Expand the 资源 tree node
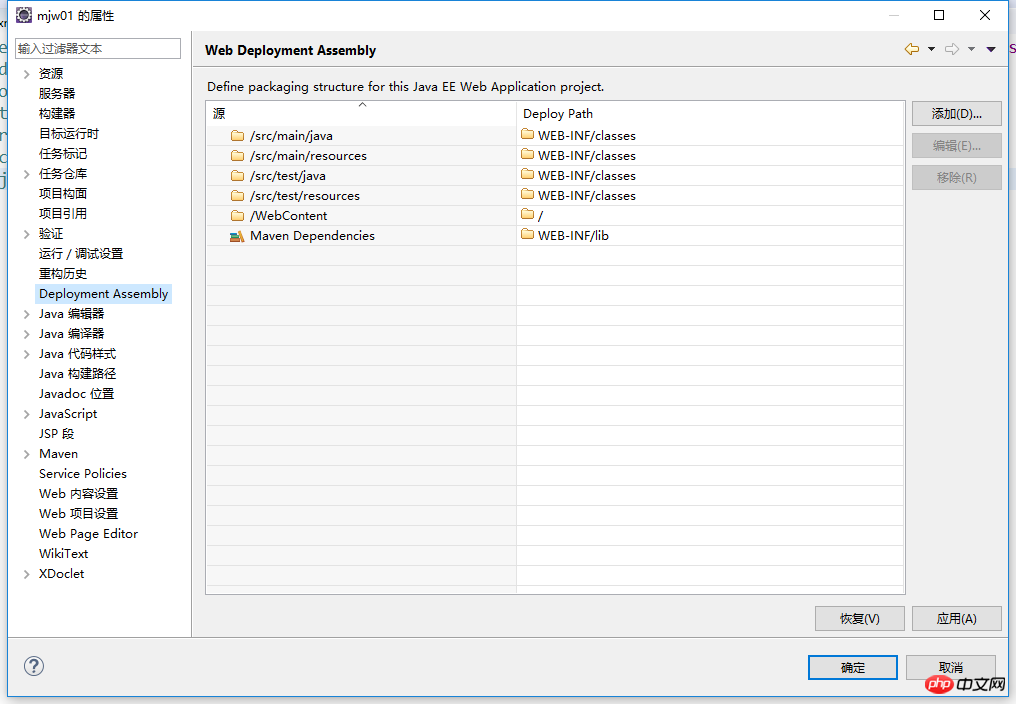This screenshot has width=1016, height=704. pos(27,74)
